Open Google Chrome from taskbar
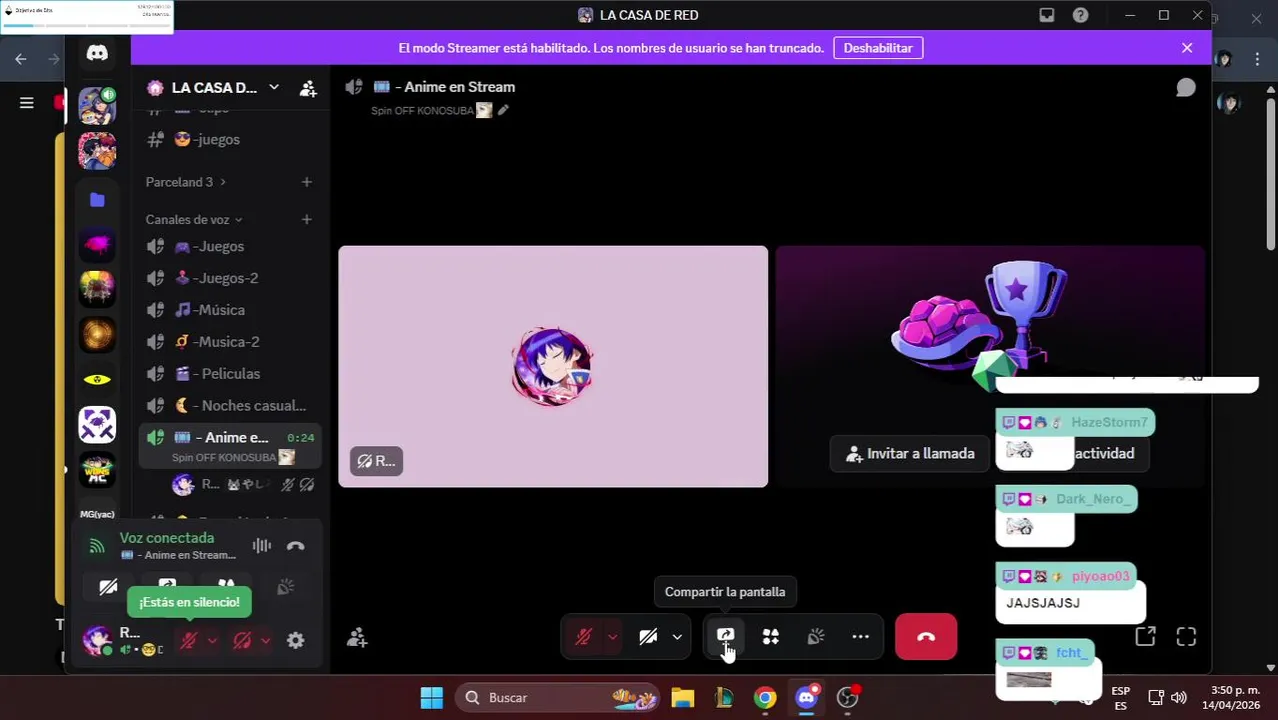Image resolution: width=1278 pixels, height=720 pixels. click(765, 697)
